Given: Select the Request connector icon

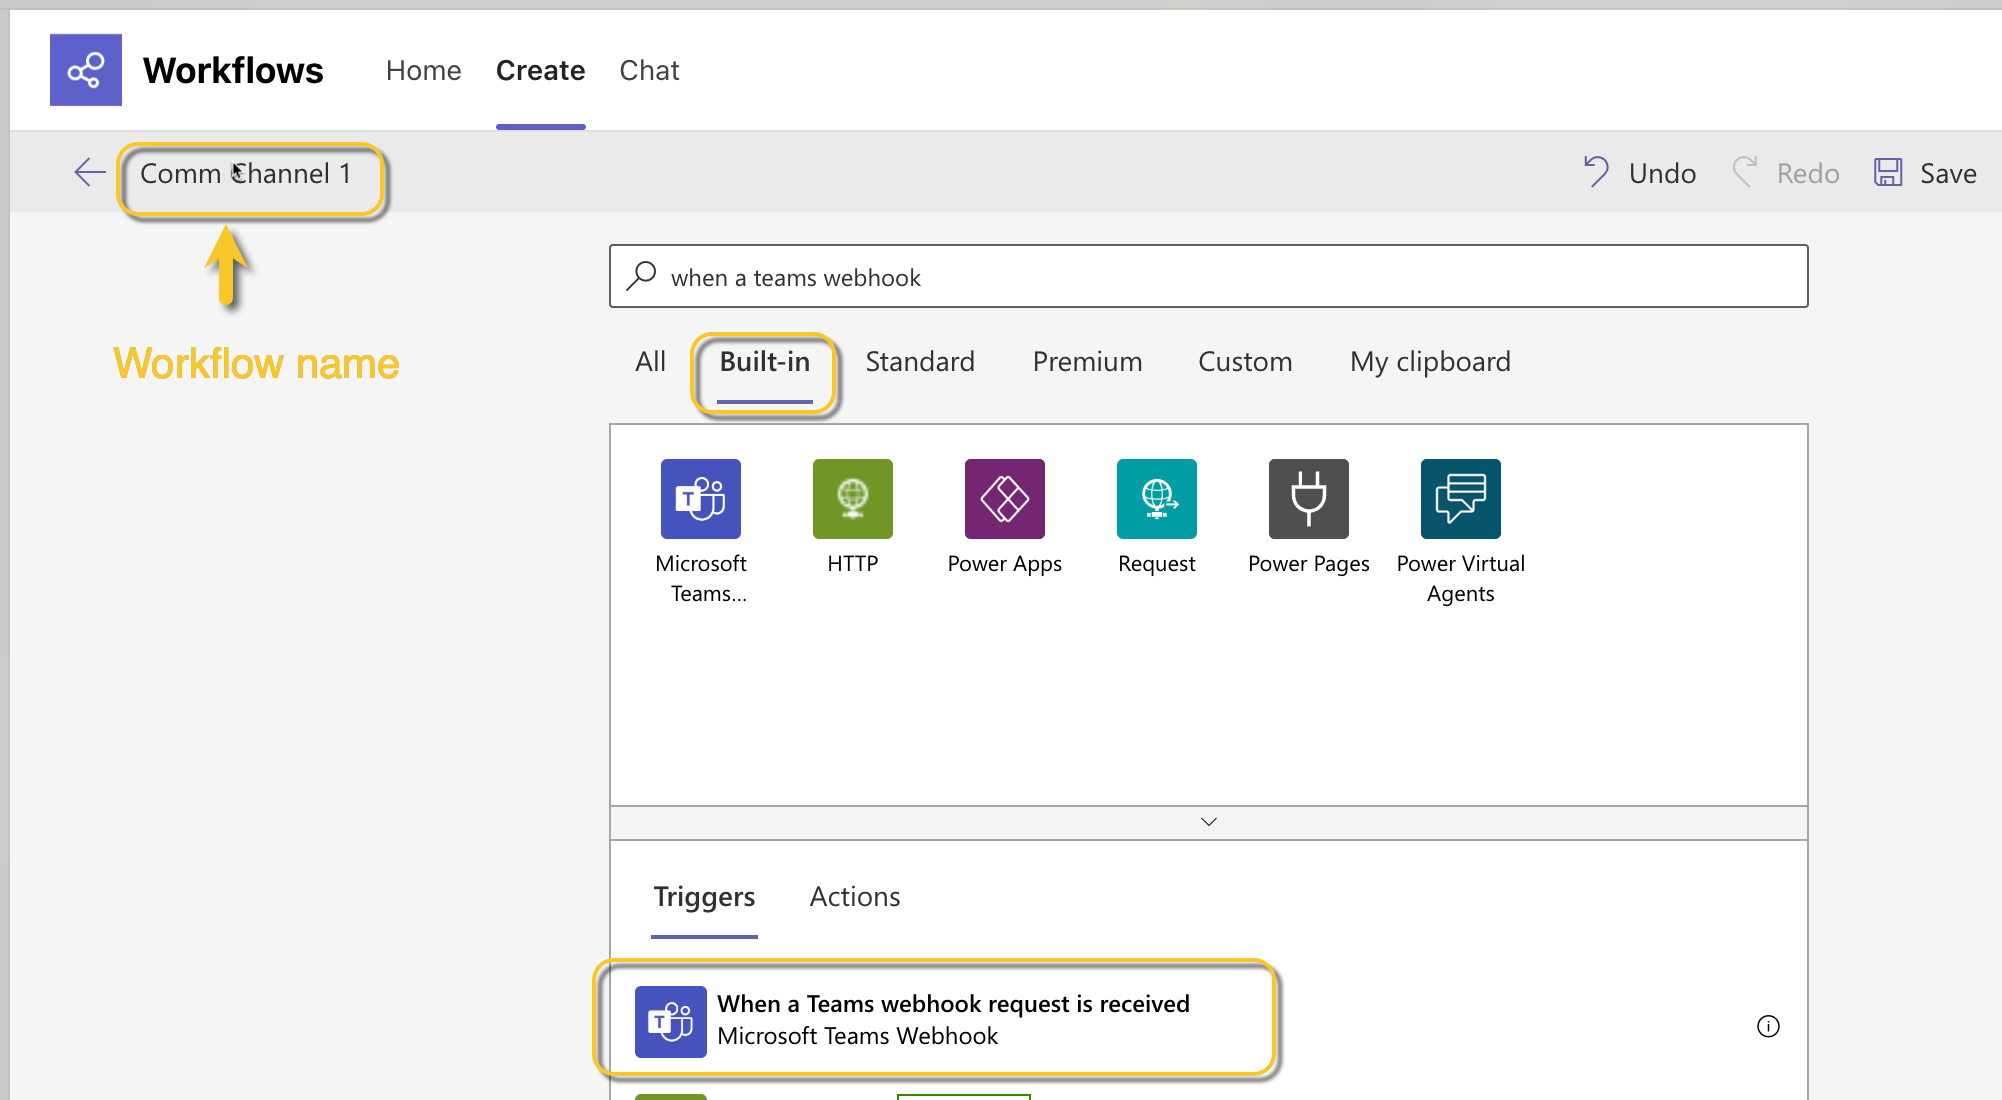Looking at the screenshot, I should point(1157,499).
